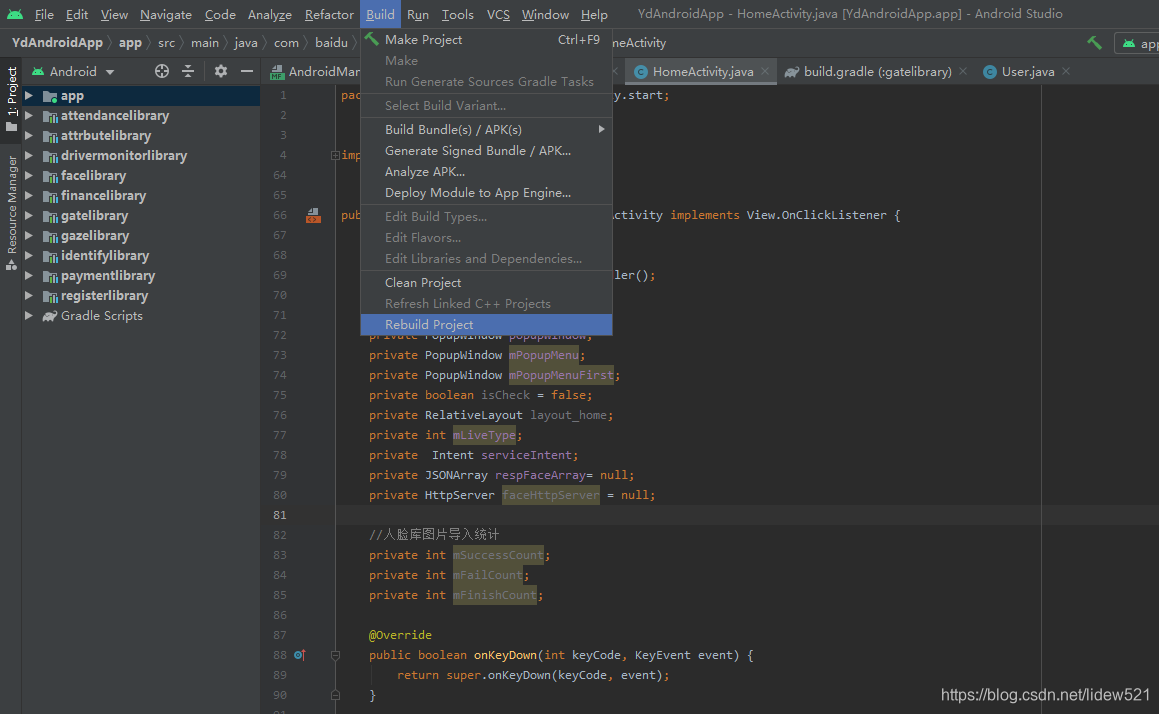Choose Rebuild Project from Build menu
This screenshot has width=1159, height=714.
[x=486, y=324]
